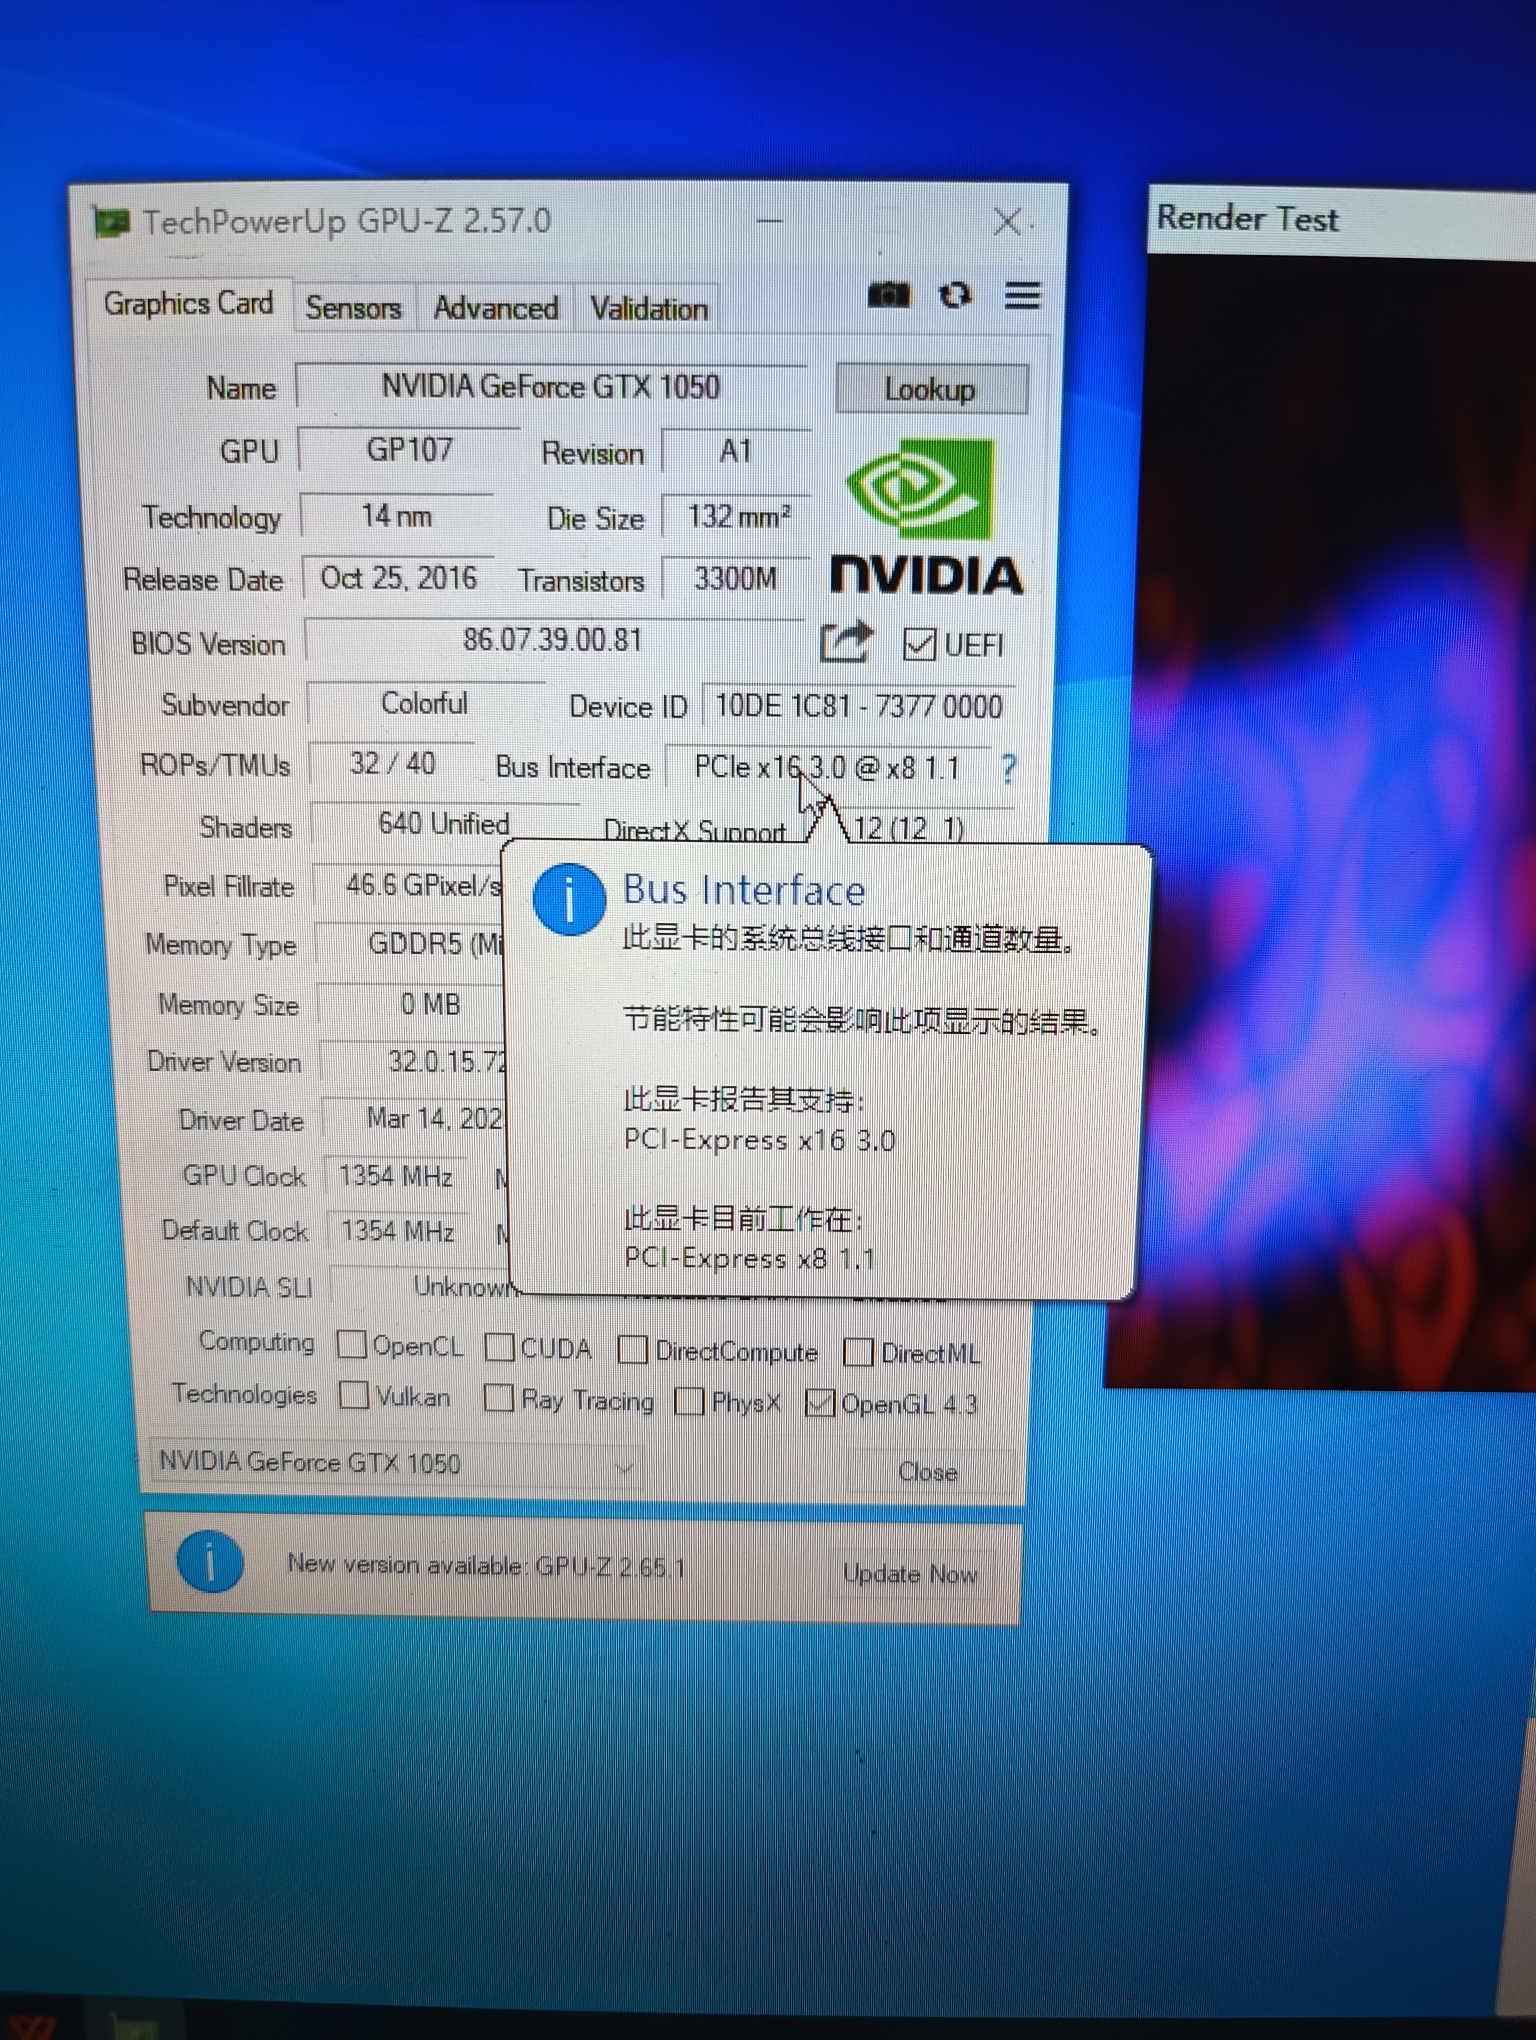Click the ROPs/TMUs value 32 / 40
The width and height of the screenshot is (1536, 2040).
coord(392,764)
